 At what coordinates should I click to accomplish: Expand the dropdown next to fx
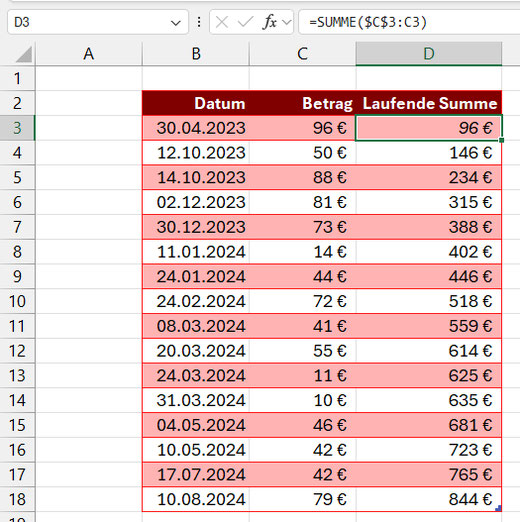point(286,22)
